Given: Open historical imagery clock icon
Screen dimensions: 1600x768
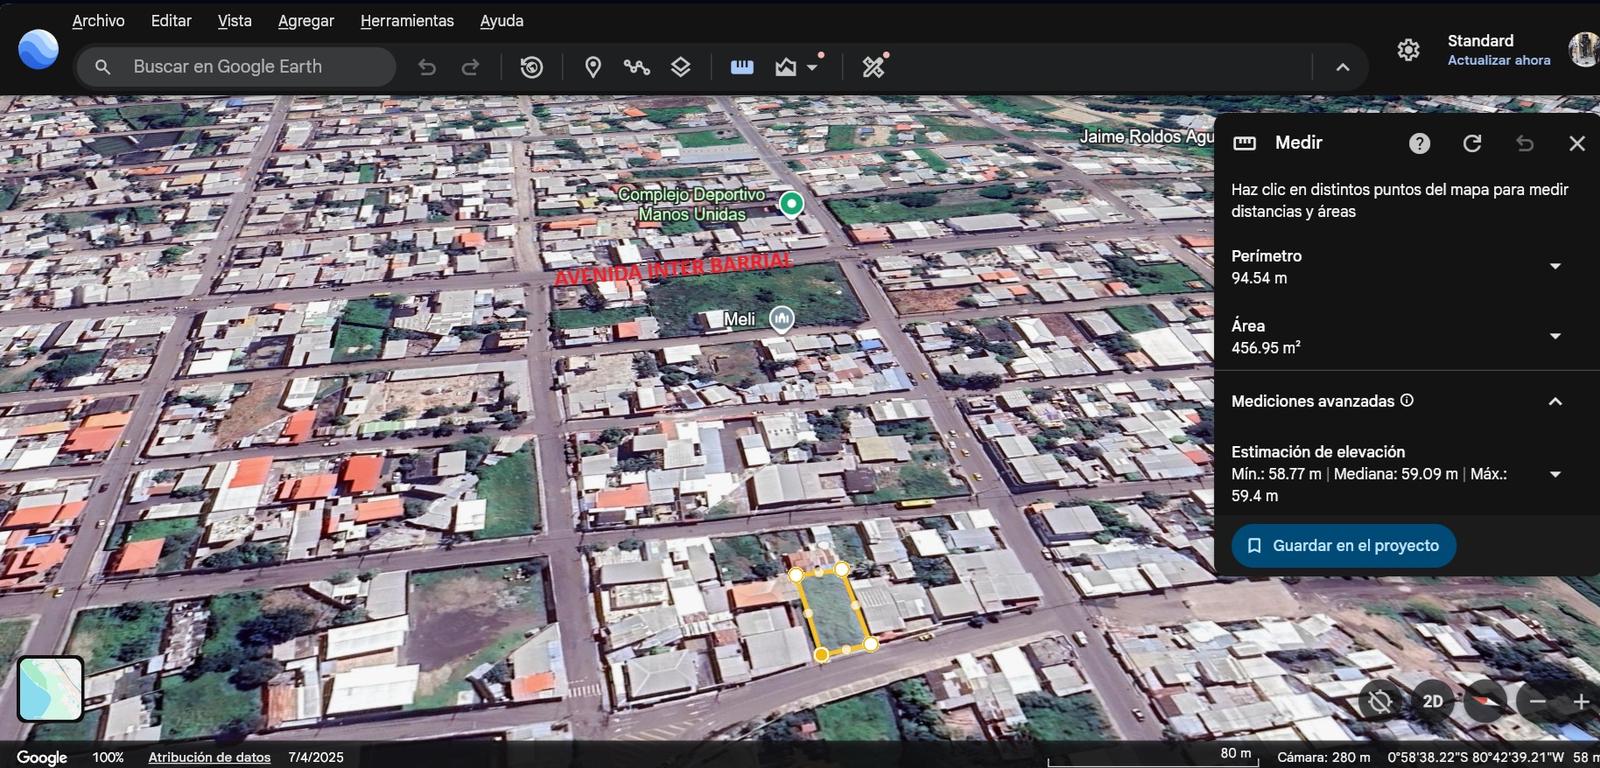Looking at the screenshot, I should click(x=532, y=67).
